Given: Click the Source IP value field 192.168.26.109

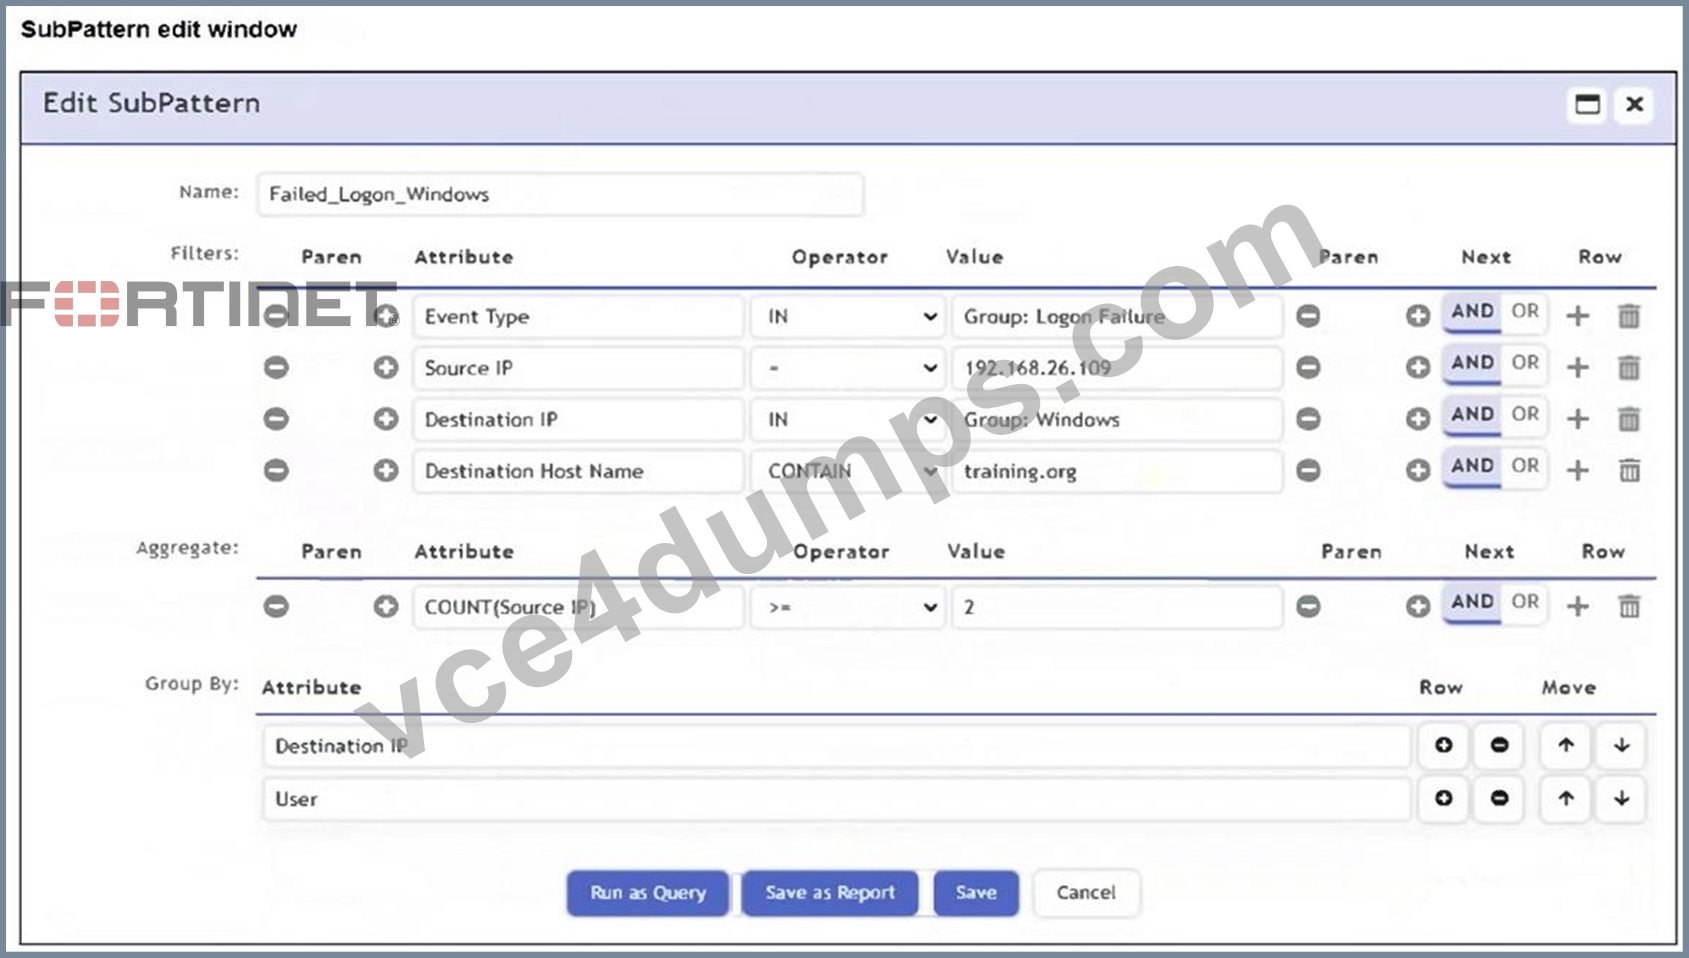Looking at the screenshot, I should [1116, 368].
